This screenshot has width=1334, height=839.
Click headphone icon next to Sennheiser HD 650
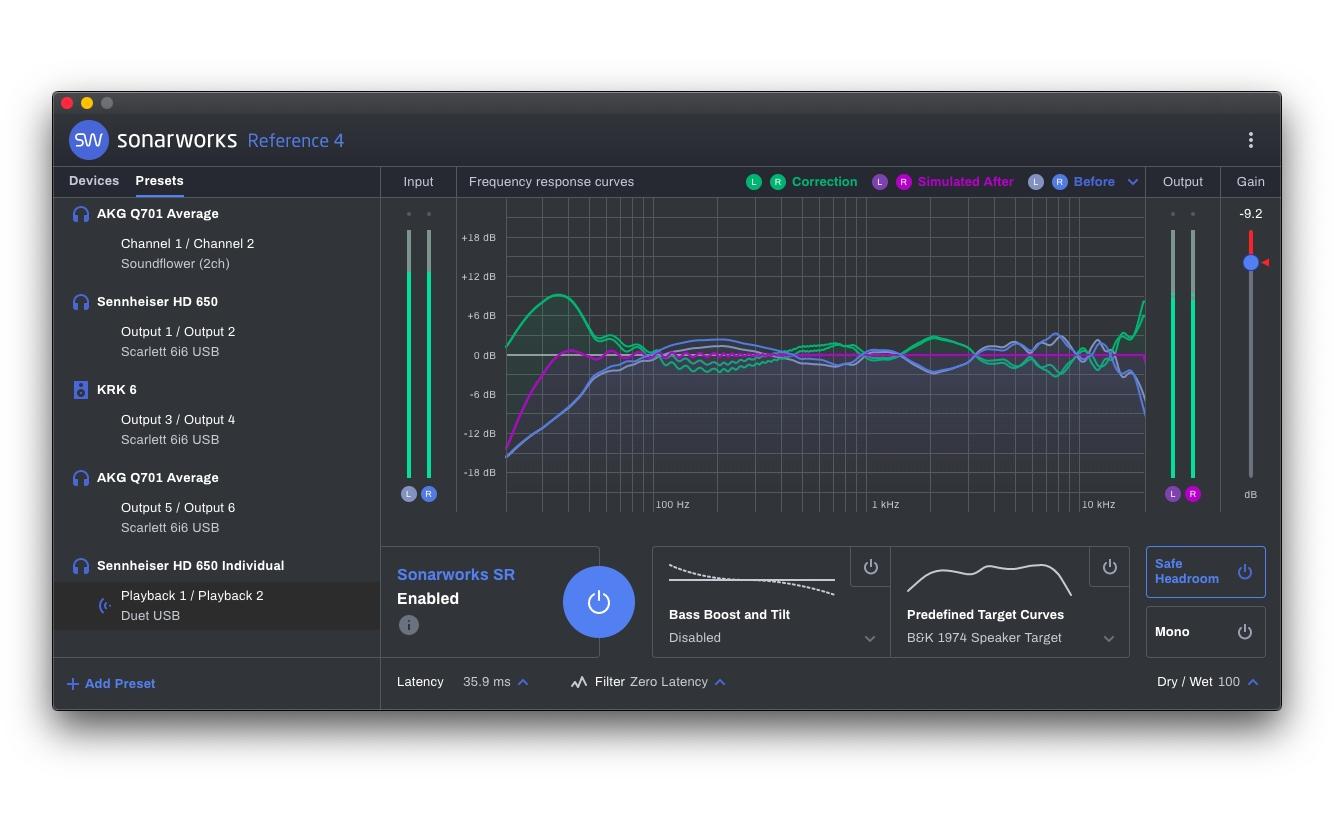tap(81, 302)
